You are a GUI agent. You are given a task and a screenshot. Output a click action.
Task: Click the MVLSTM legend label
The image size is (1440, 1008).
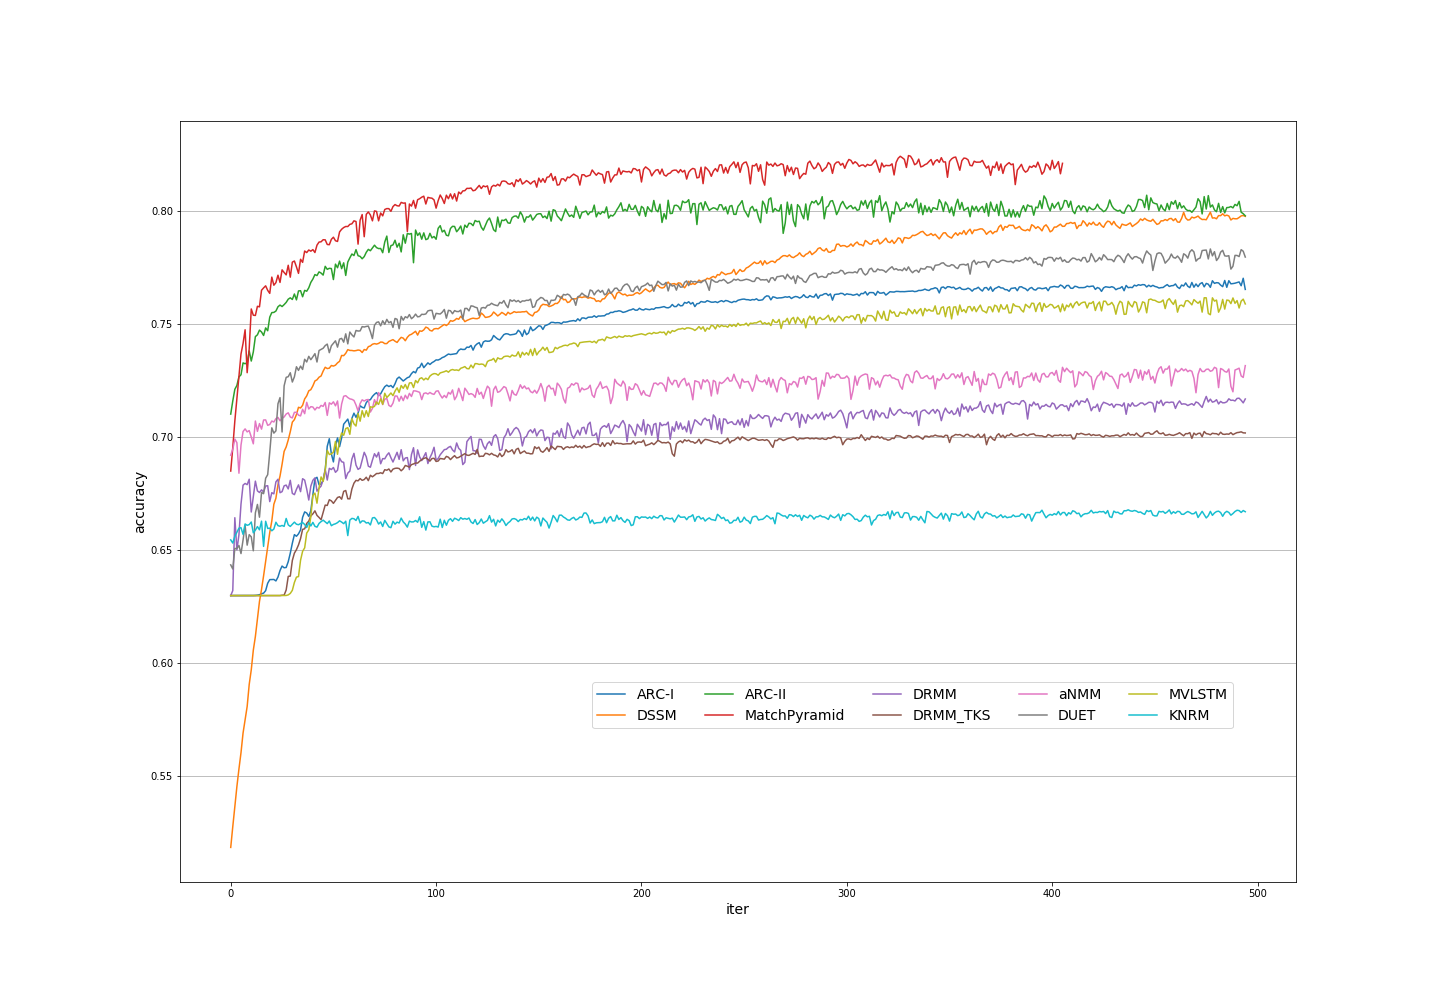pos(1197,694)
